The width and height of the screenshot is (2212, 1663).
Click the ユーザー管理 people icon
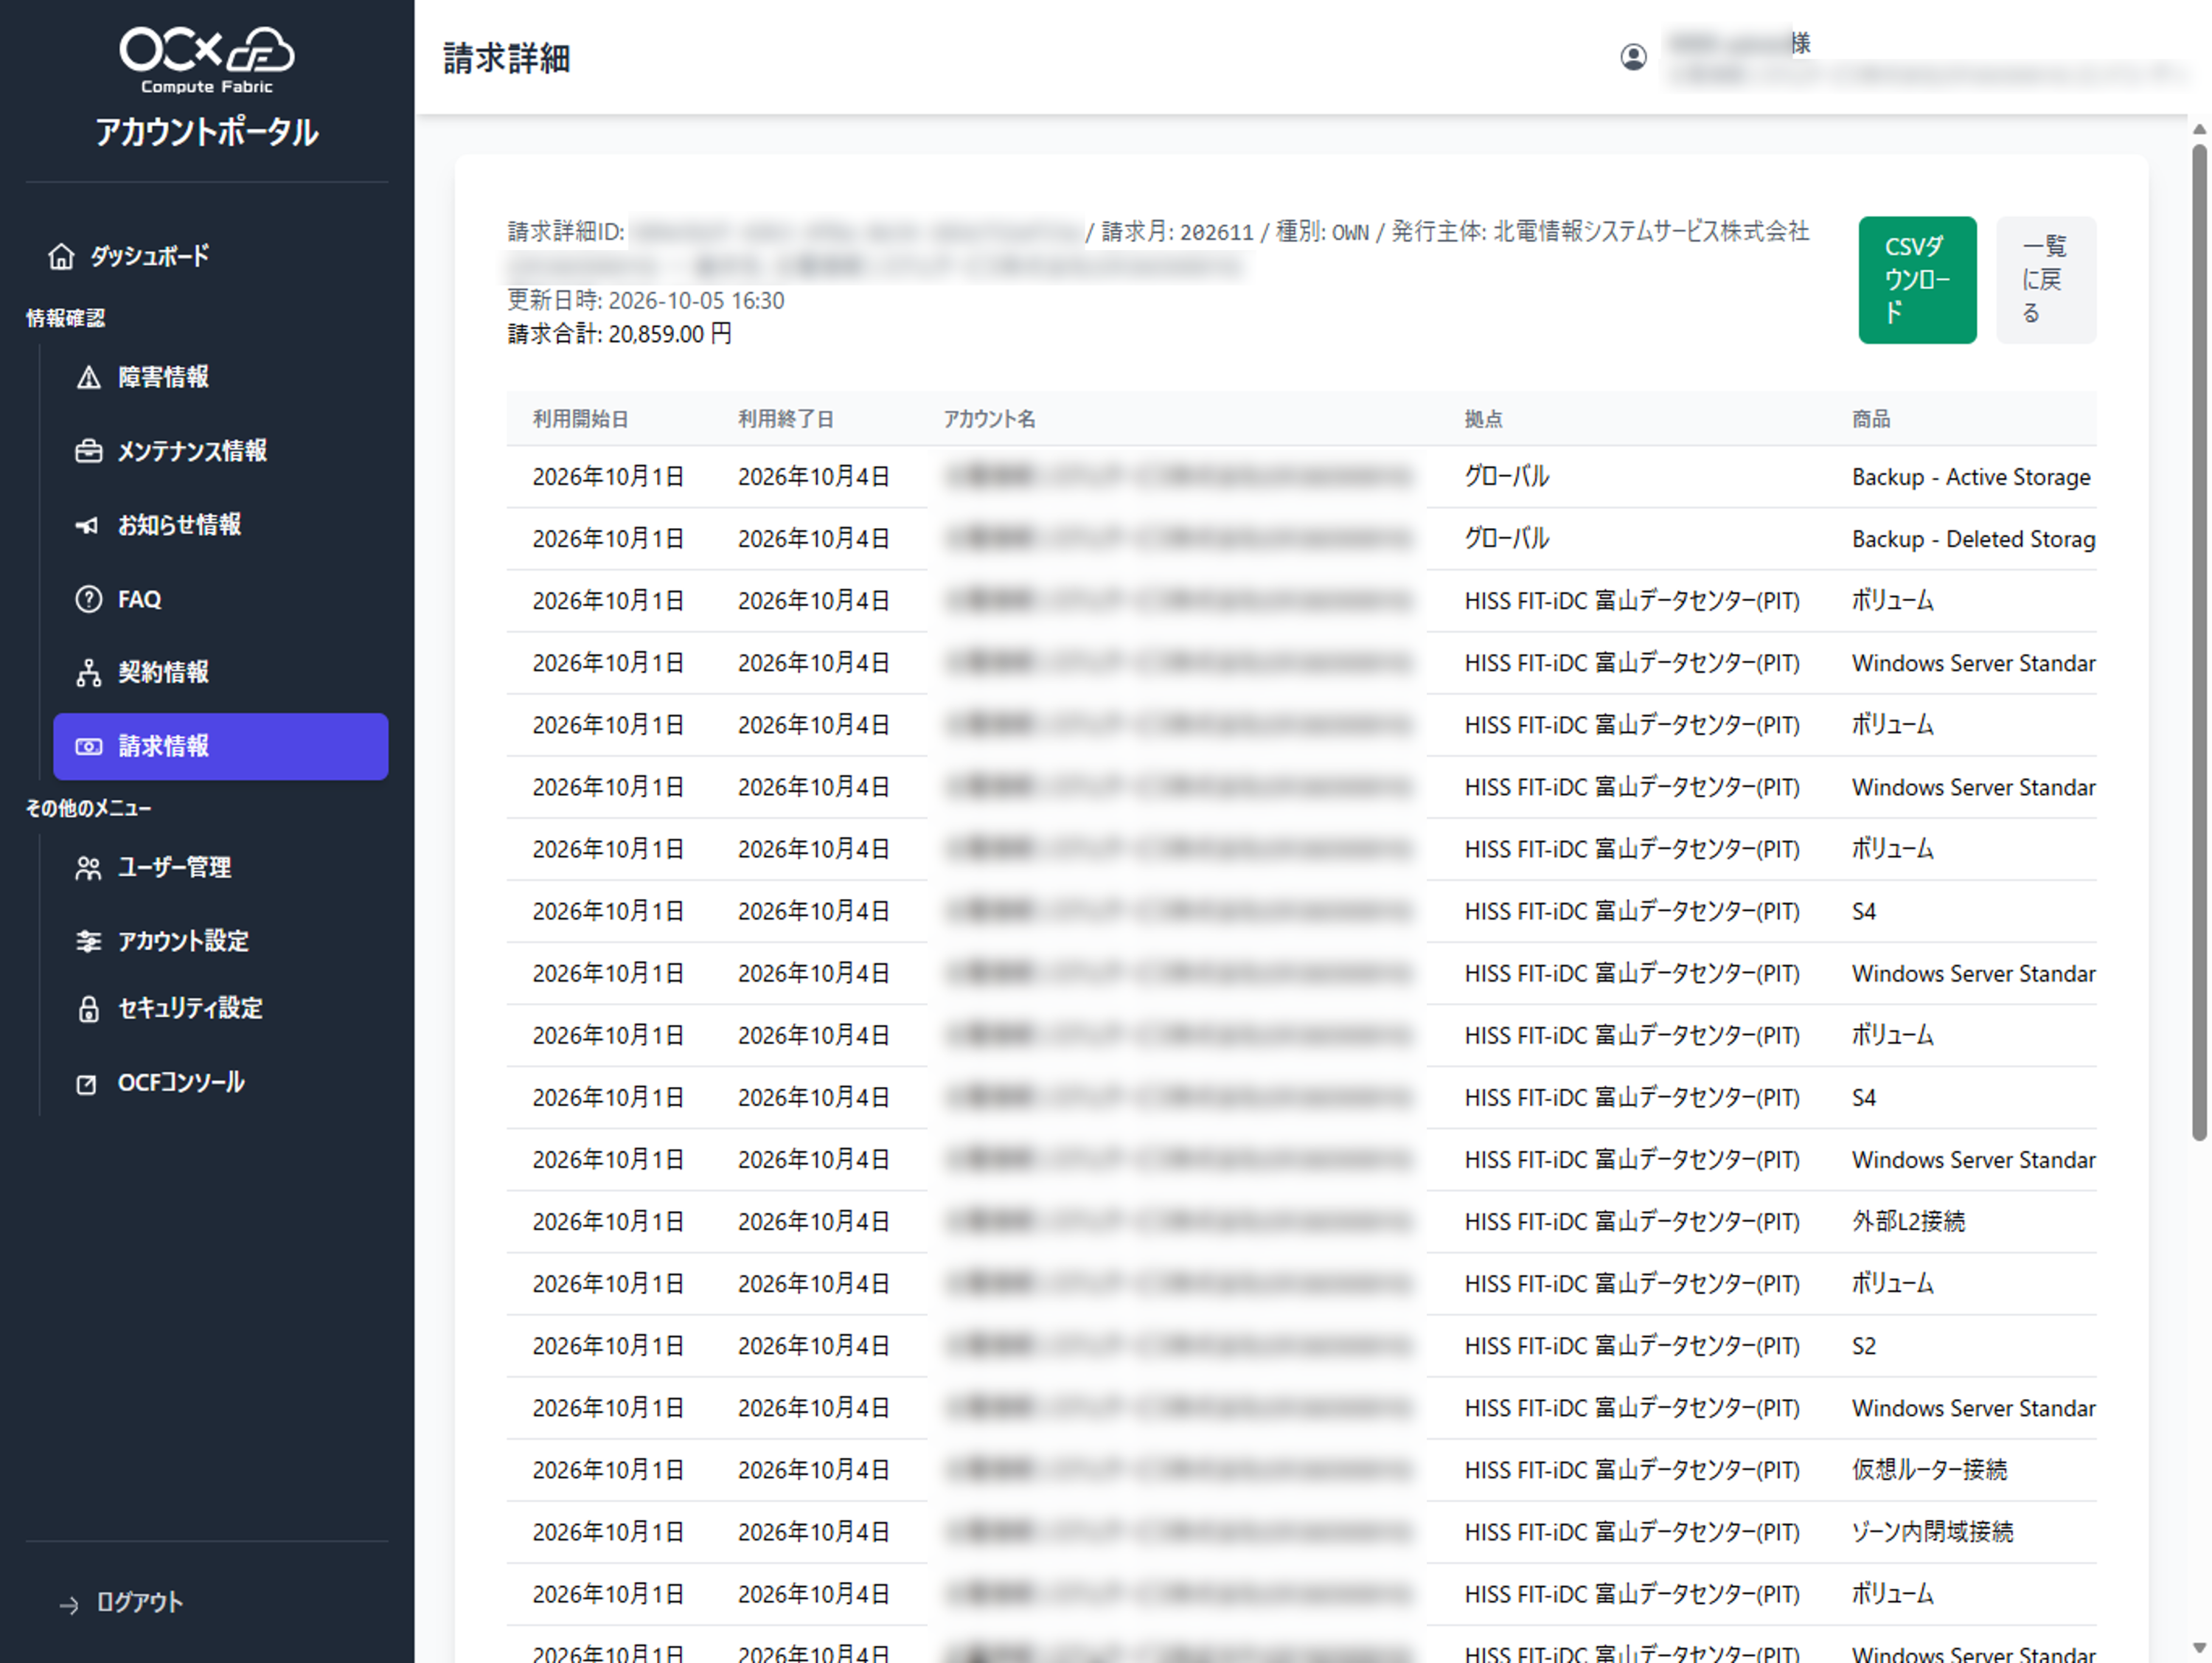[x=88, y=868]
